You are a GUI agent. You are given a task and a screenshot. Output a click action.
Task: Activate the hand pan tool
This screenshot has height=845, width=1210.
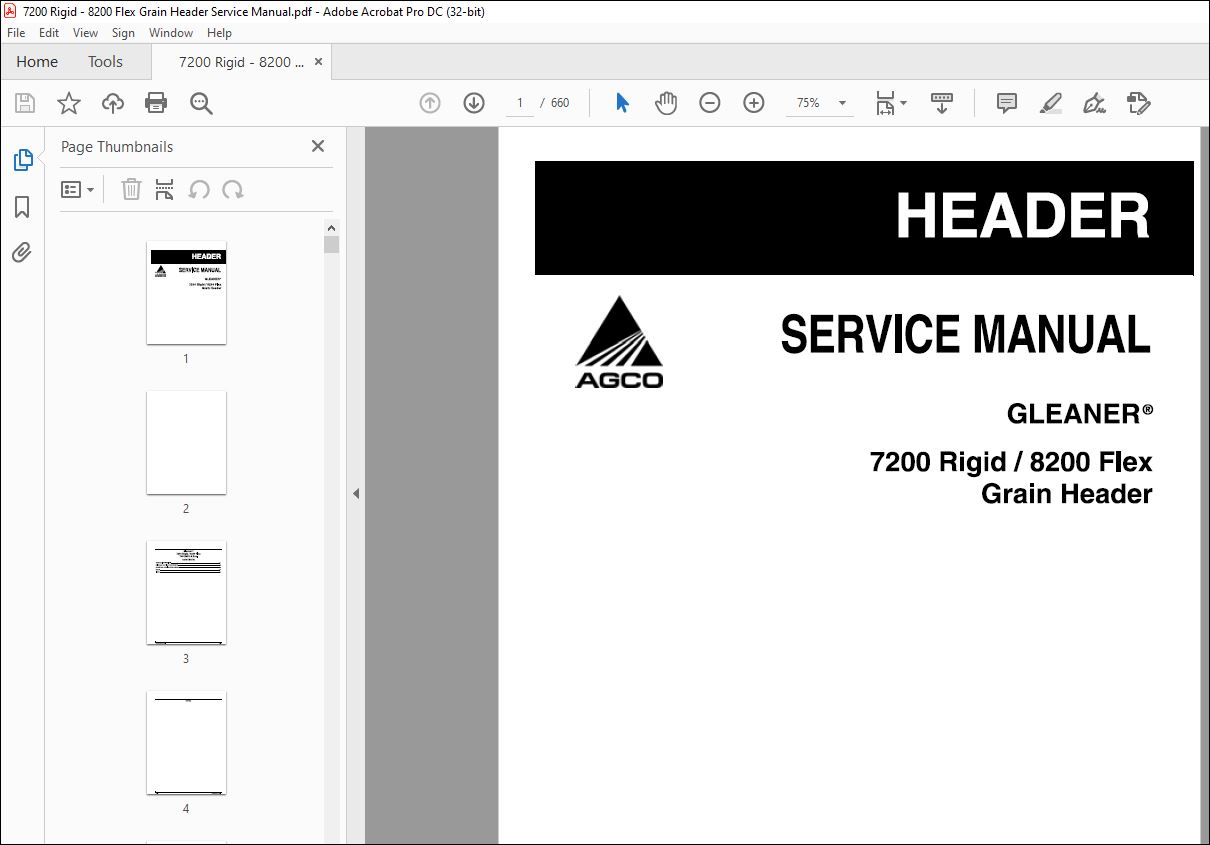coord(666,103)
